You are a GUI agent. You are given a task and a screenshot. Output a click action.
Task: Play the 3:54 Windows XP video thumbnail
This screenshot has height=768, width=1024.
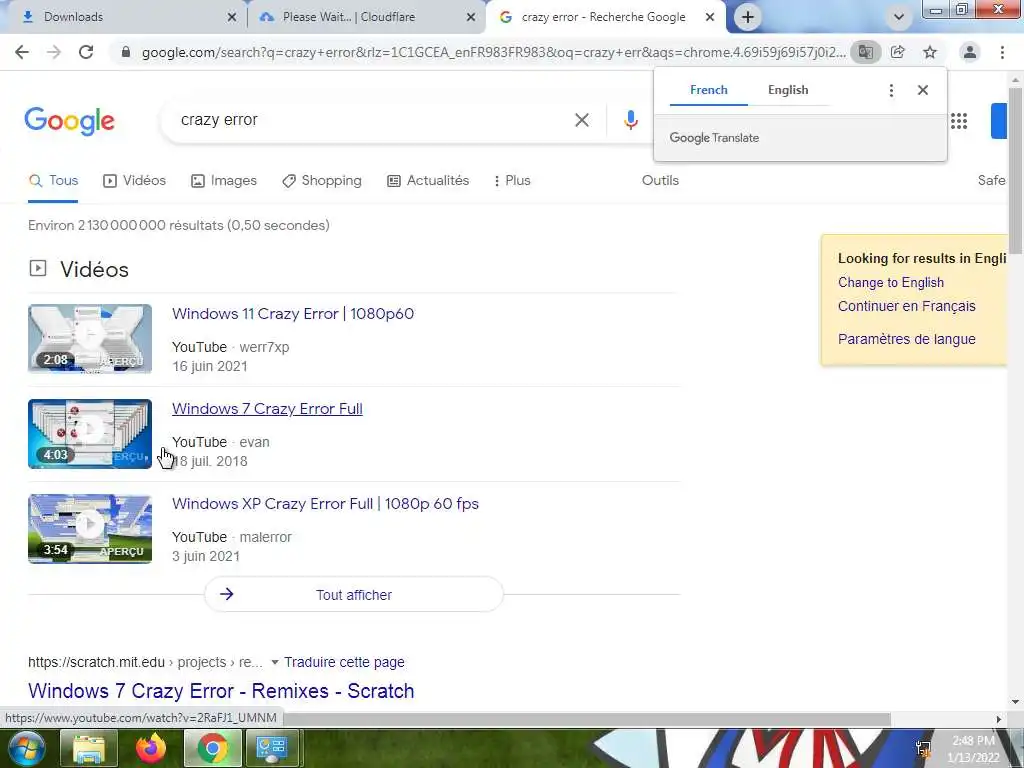[90, 529]
